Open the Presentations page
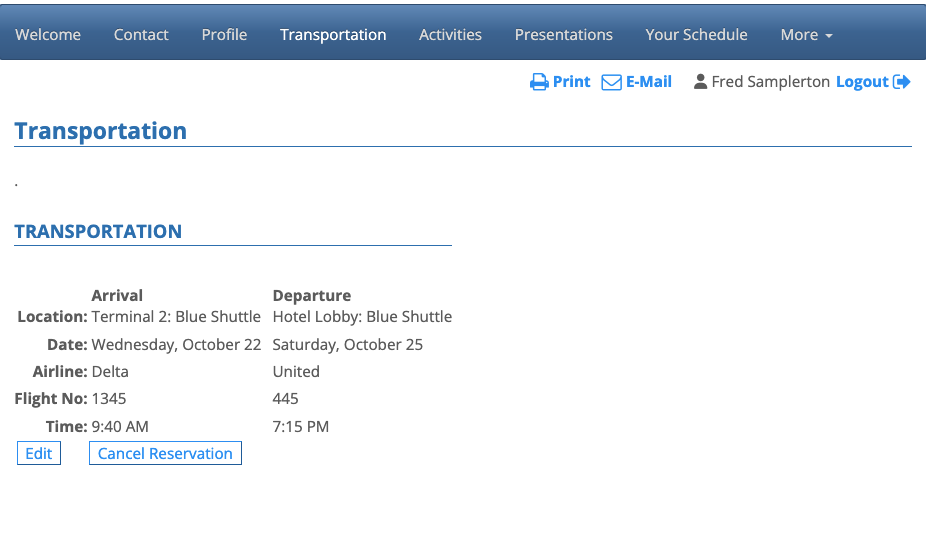This screenshot has width=926, height=552. [564, 34]
